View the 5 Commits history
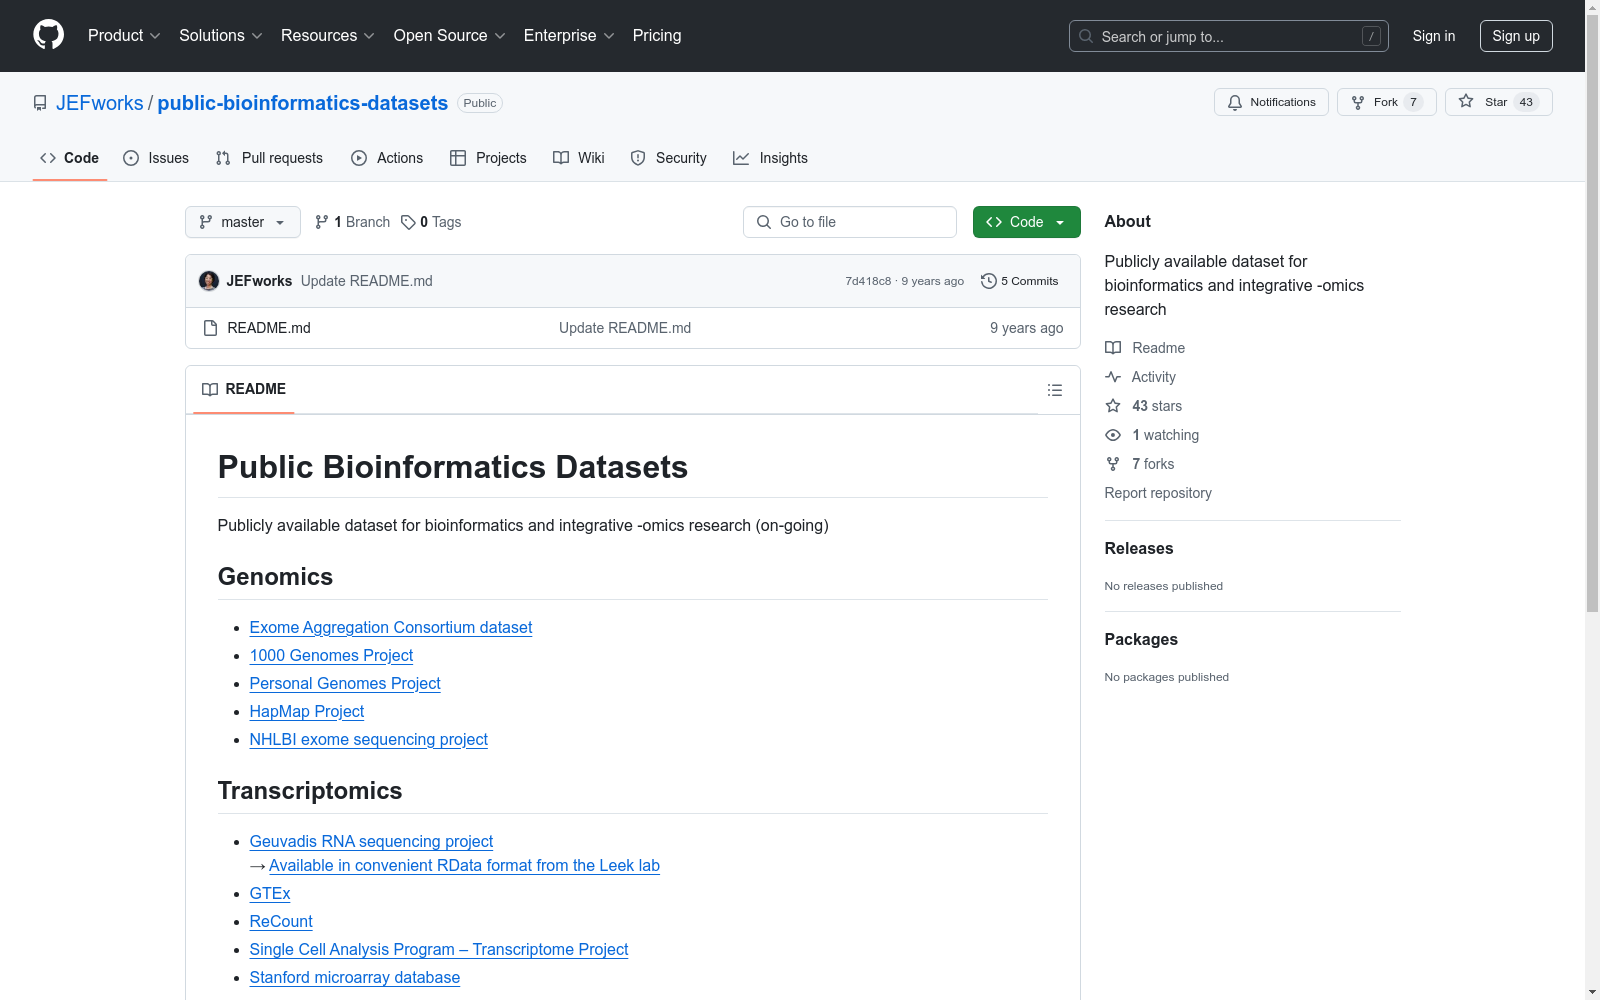 coord(1020,281)
